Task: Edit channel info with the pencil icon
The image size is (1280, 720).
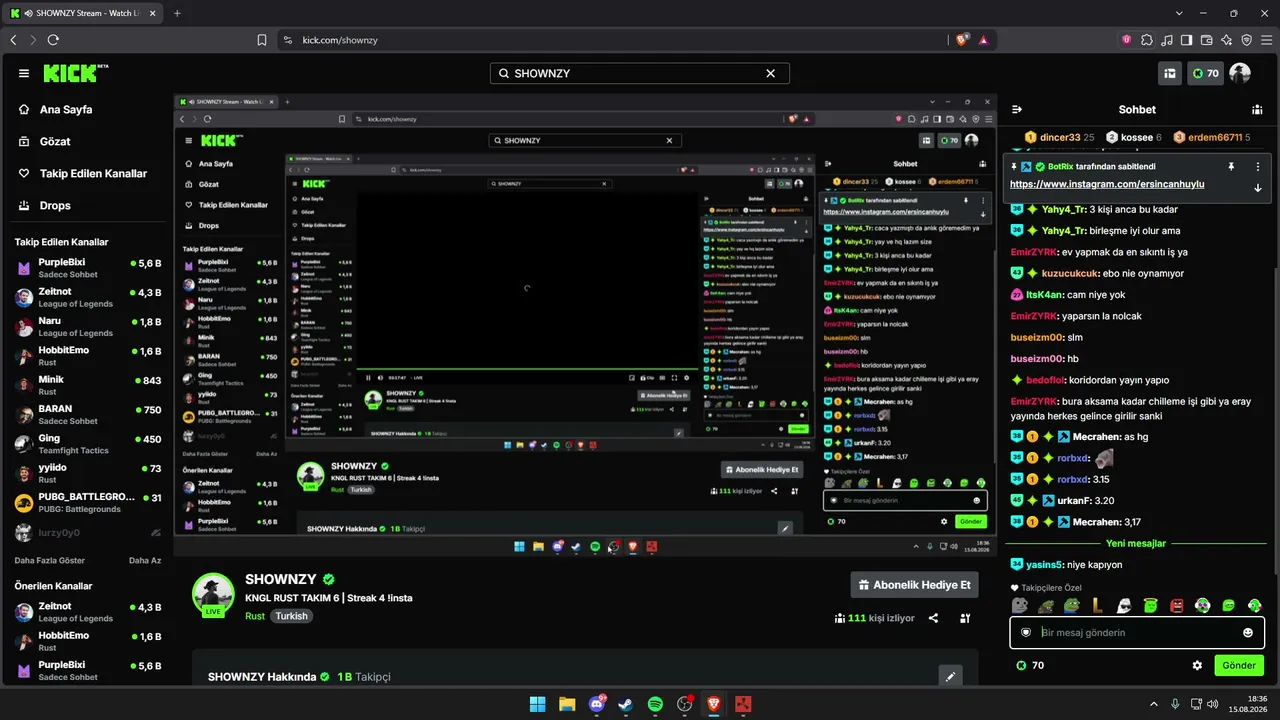Action: click(x=951, y=677)
